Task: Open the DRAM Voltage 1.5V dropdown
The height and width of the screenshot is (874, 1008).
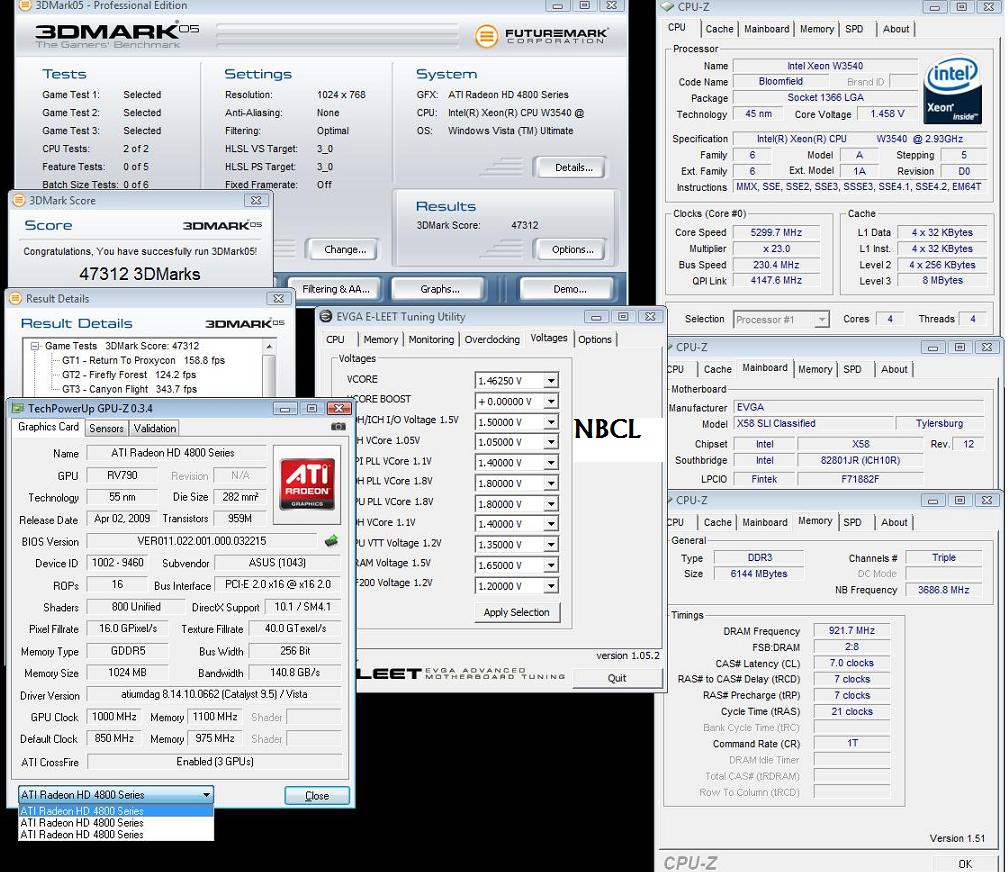Action: click(551, 566)
